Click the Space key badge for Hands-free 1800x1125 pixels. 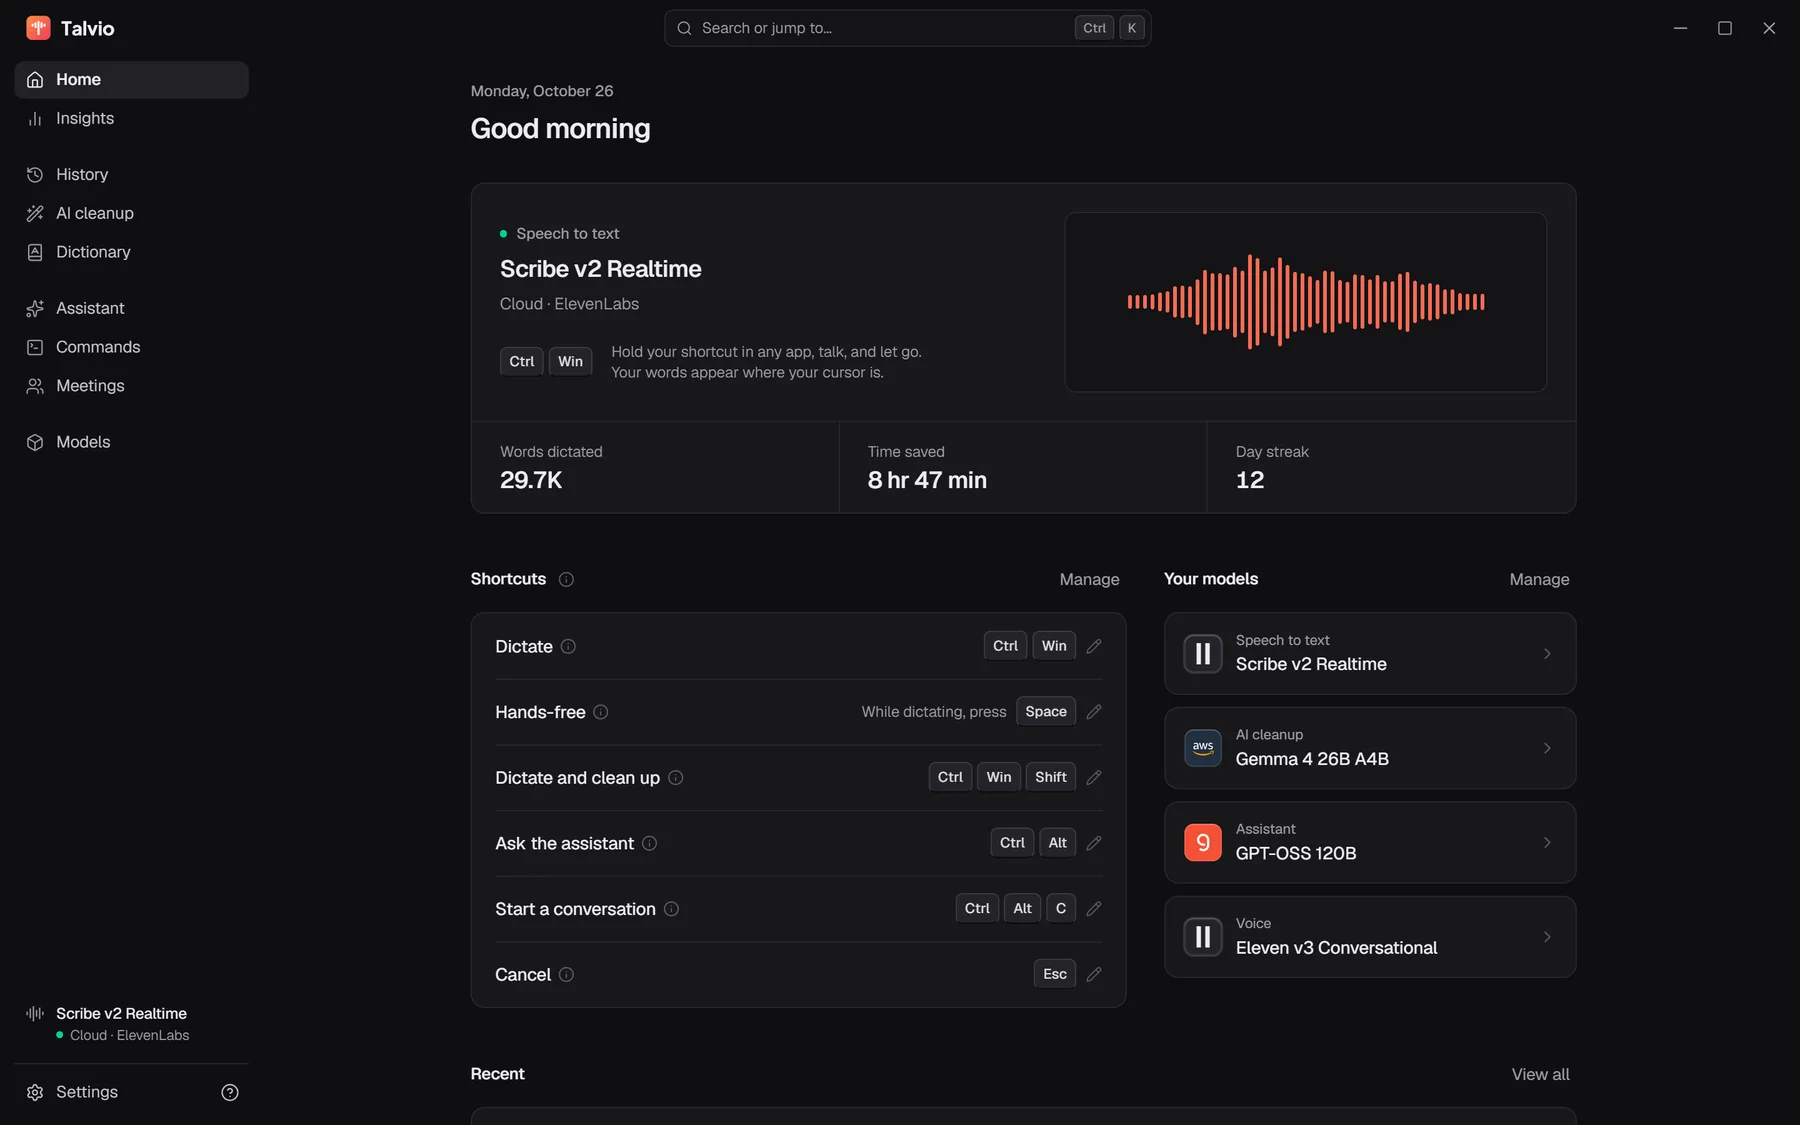[x=1046, y=712]
